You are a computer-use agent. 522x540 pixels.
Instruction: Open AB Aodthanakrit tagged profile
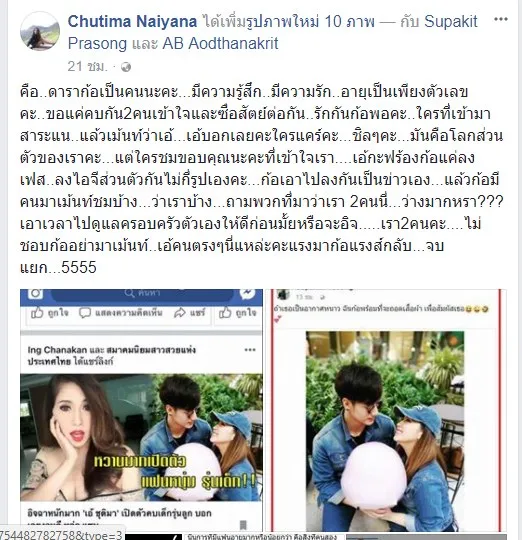coord(220,44)
